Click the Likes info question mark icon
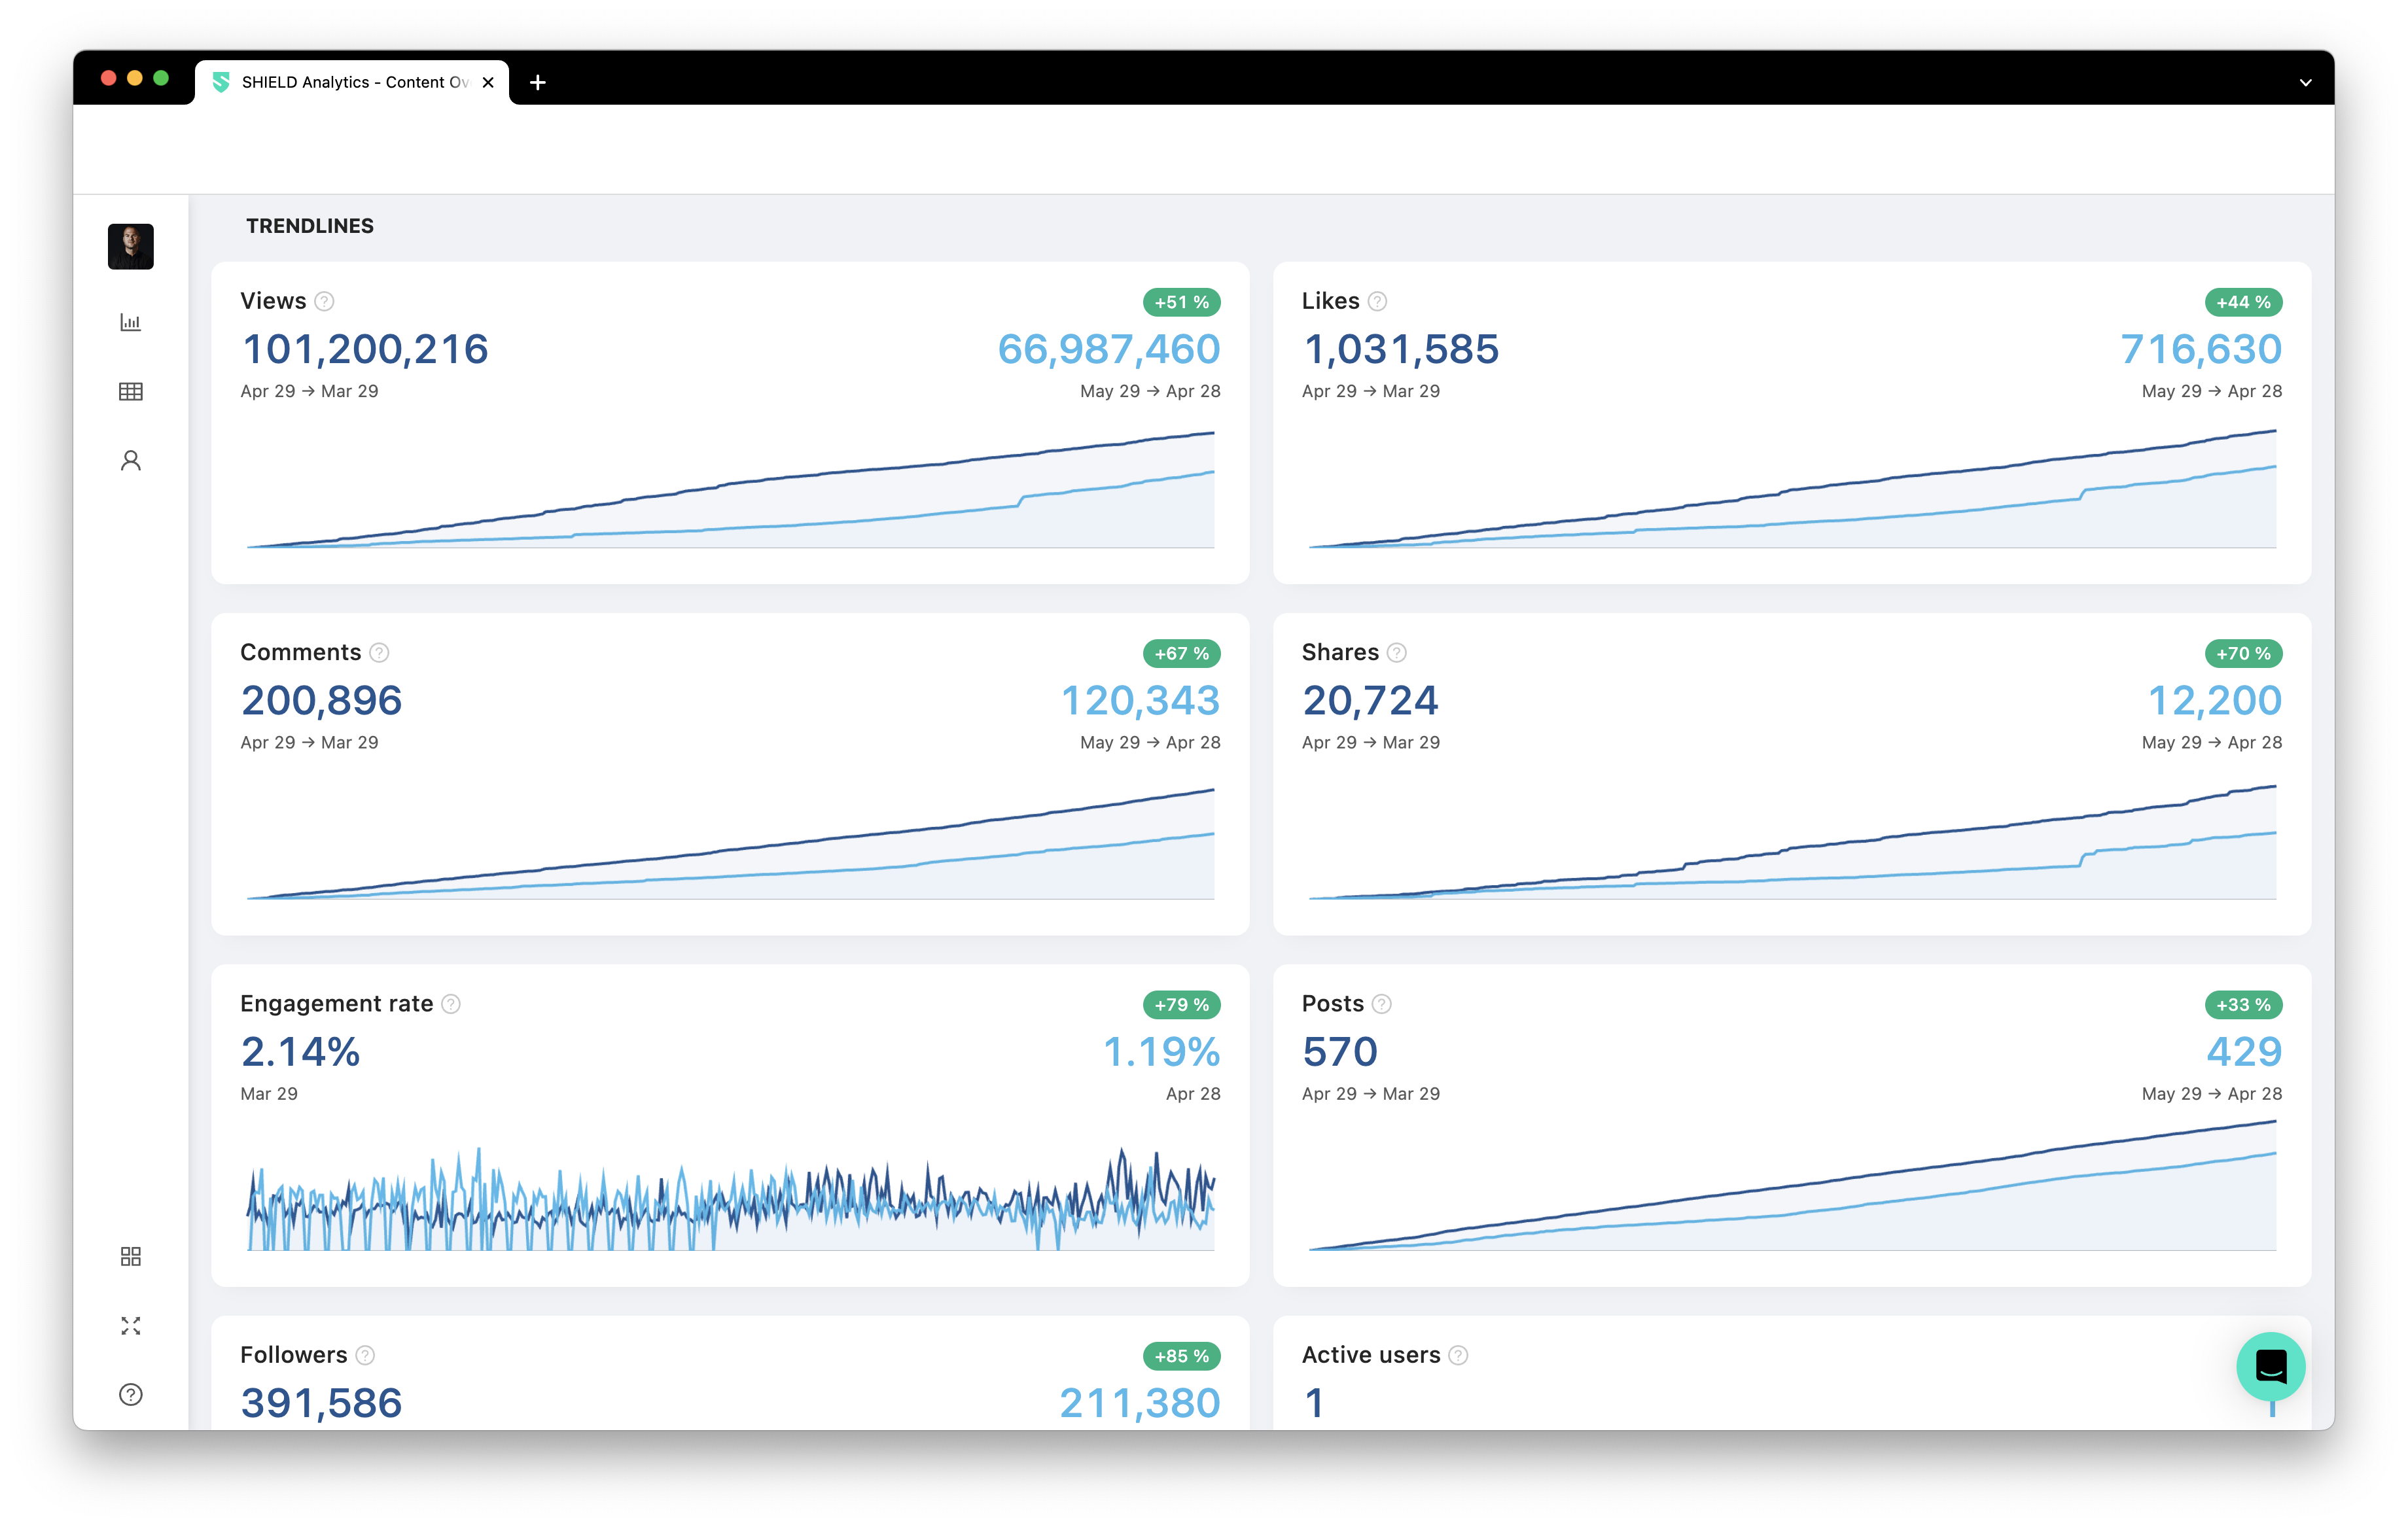 1377,301
